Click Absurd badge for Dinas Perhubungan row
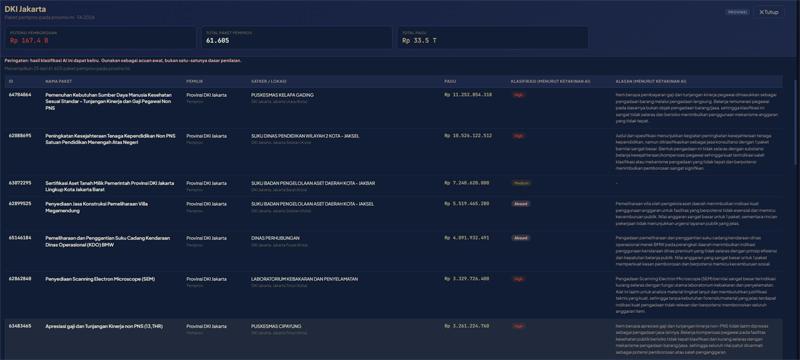800x360 pixels. [521, 238]
